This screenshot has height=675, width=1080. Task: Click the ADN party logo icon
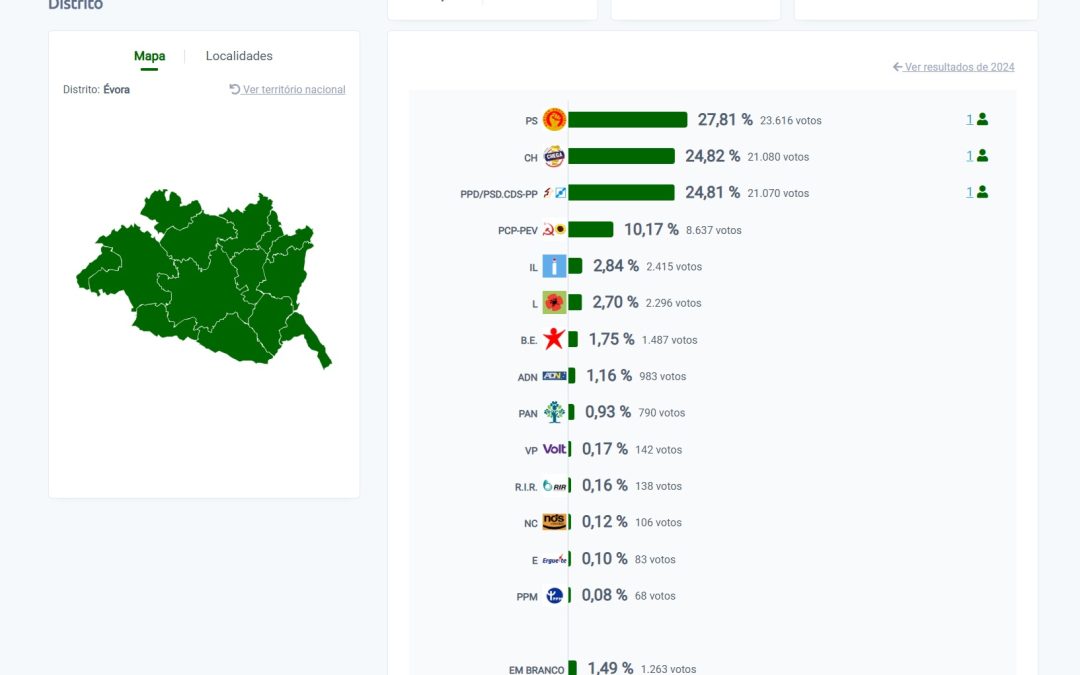click(x=554, y=376)
